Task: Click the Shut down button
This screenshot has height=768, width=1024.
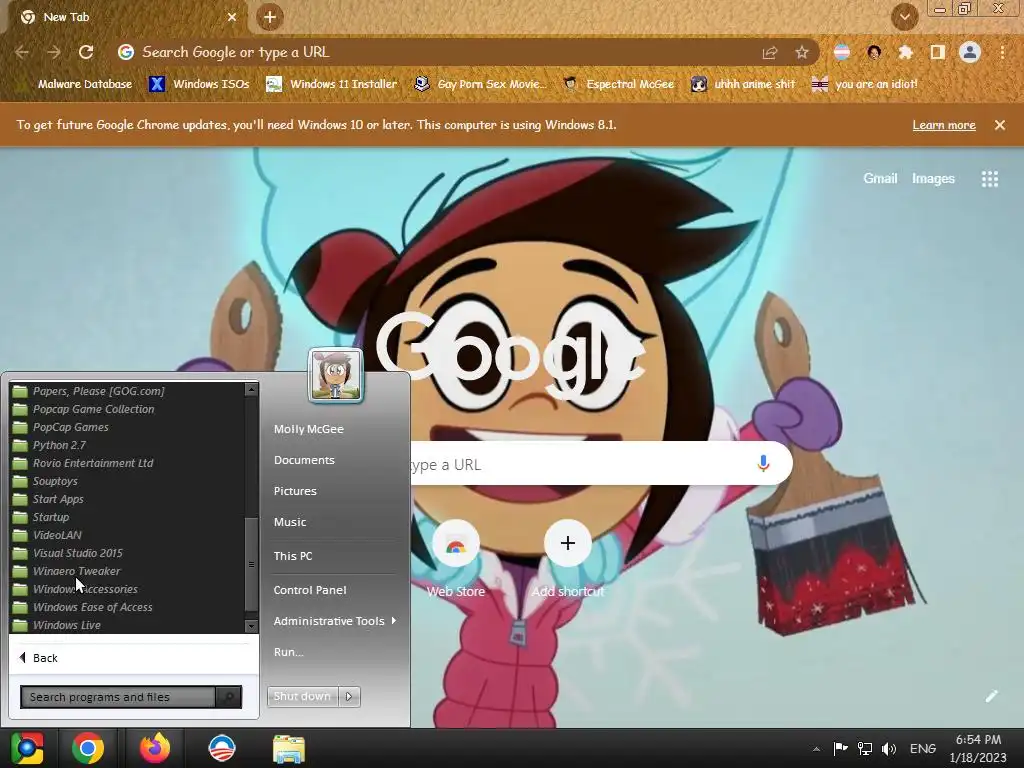Action: point(302,696)
